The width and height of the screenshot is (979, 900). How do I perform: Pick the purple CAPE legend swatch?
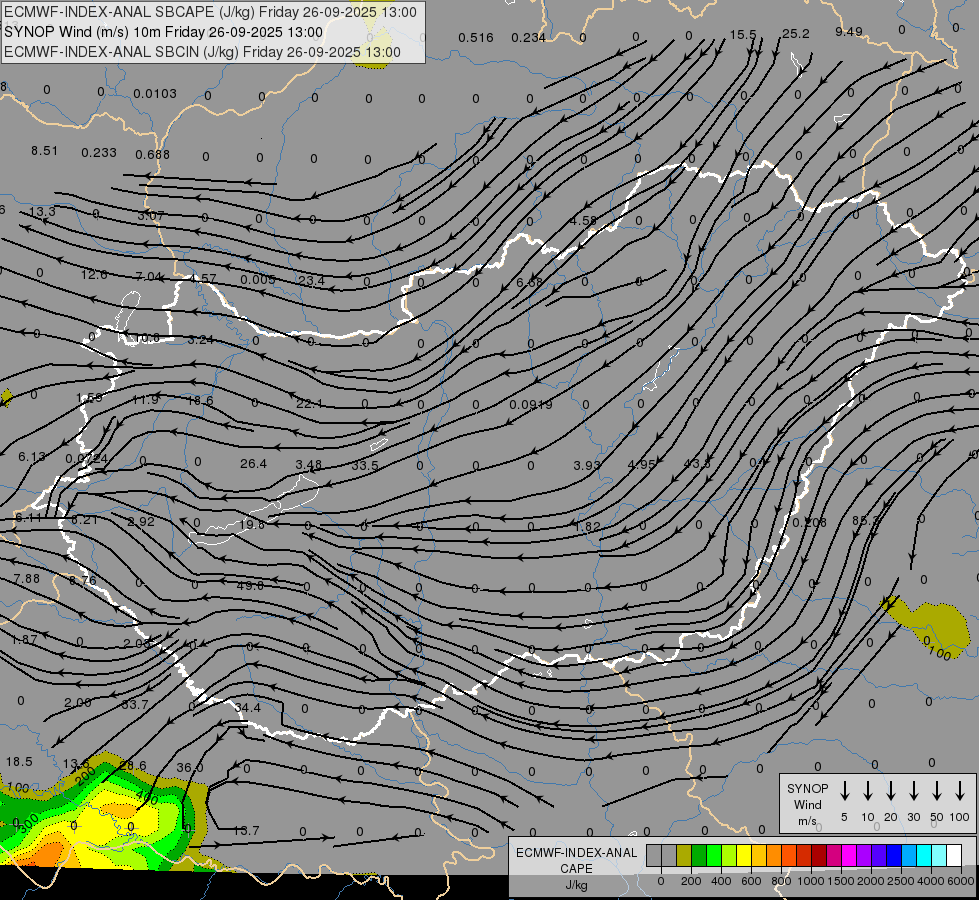[x=863, y=856]
